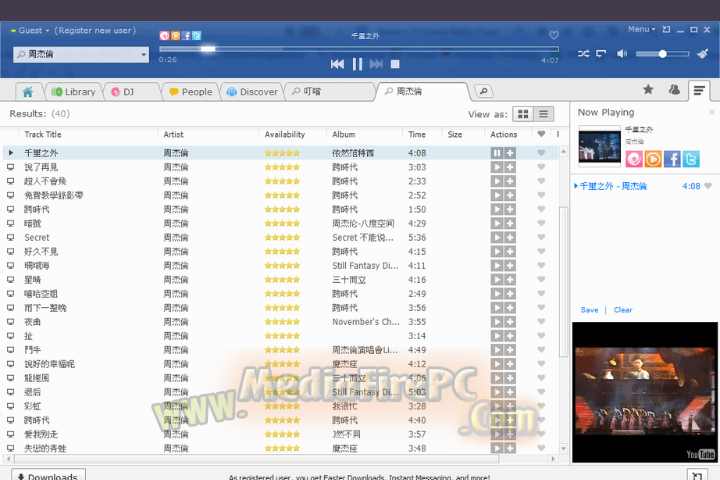Viewport: 720px width, 480px height.
Task: Play the Secret track
Action: (x=496, y=237)
